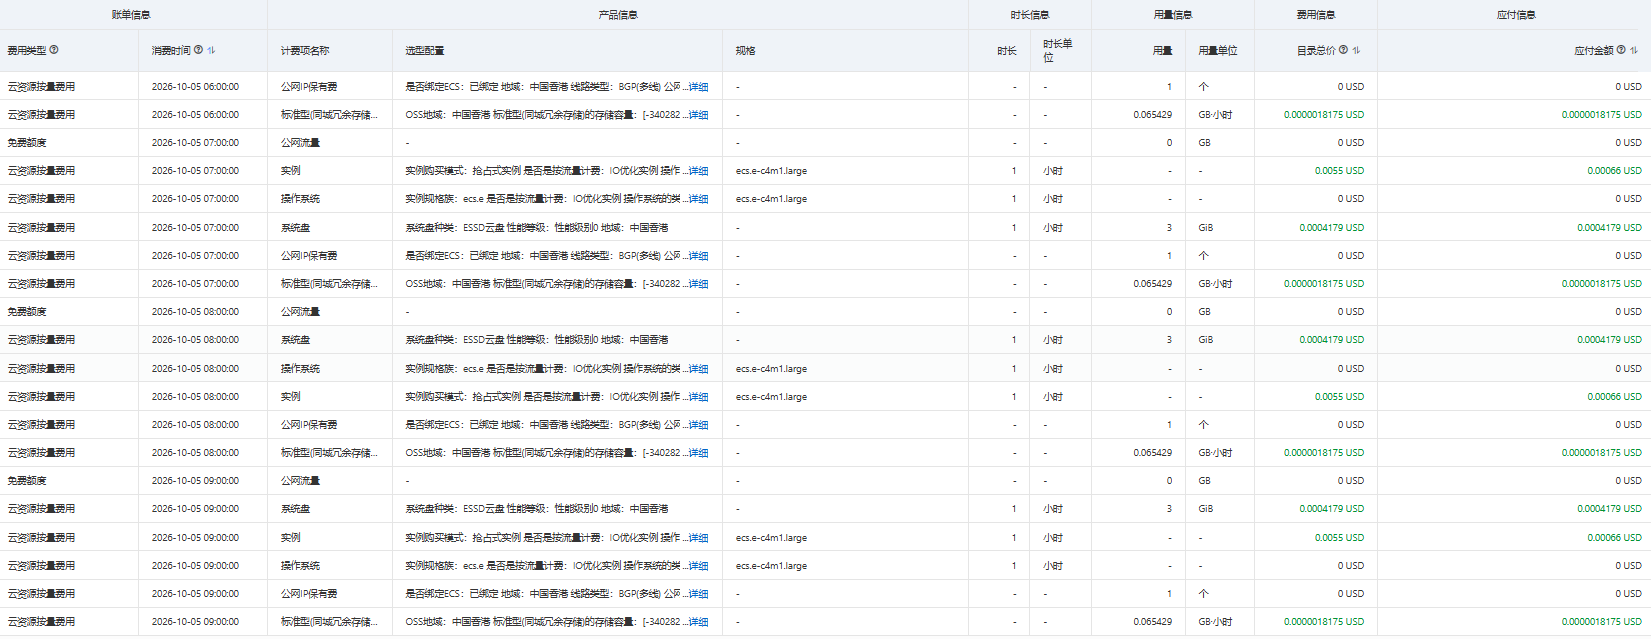
Task: Open 详细 for 09:00:00 标准型 storage row
Action: (698, 622)
